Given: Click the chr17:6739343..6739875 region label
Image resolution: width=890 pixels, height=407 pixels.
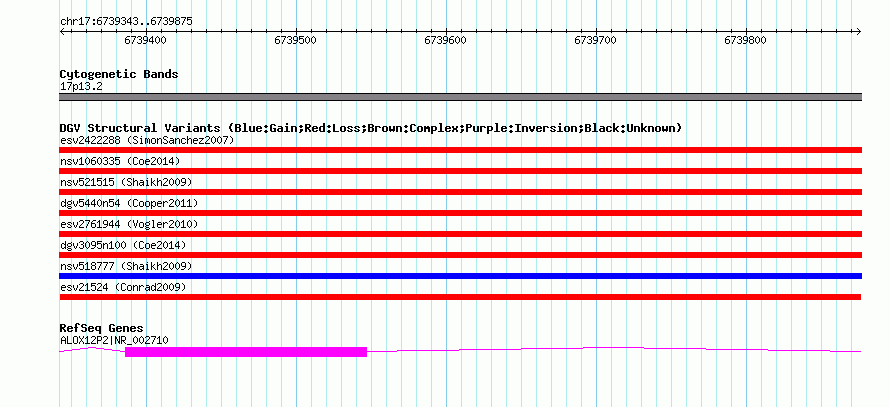Looking at the screenshot, I should (126, 22).
